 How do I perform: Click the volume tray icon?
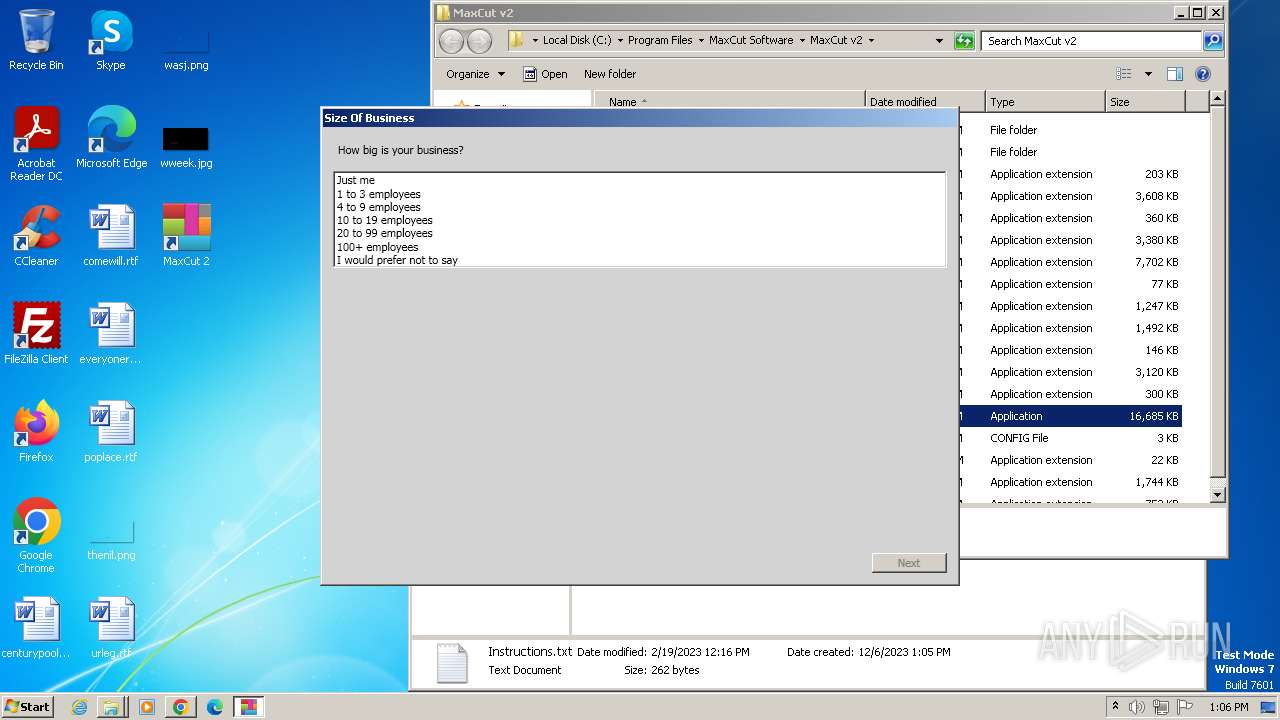point(1138,707)
